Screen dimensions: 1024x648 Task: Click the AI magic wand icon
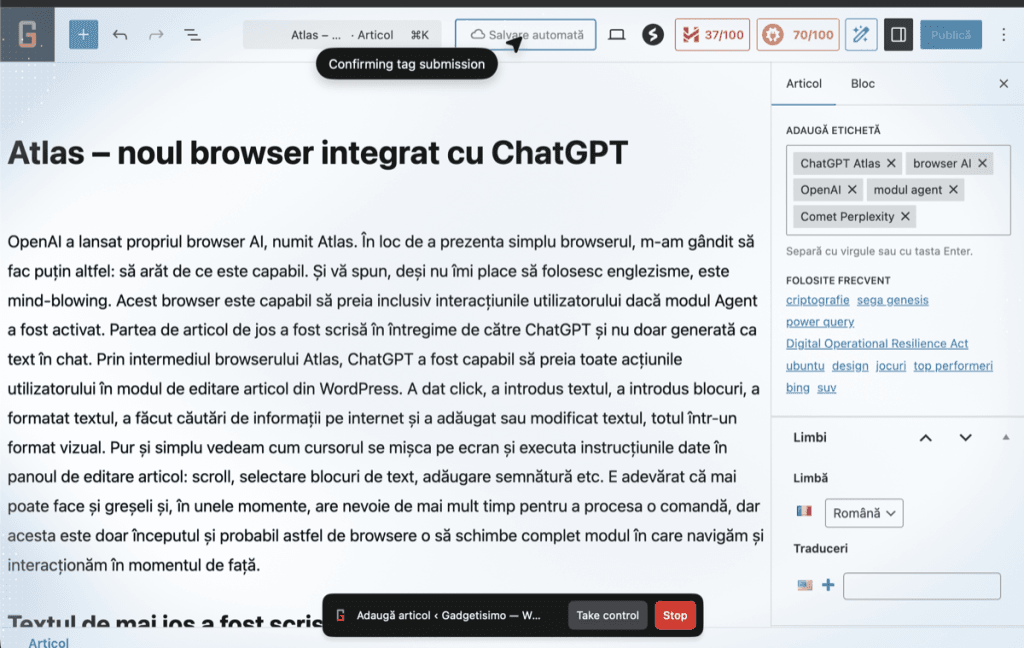click(861, 35)
